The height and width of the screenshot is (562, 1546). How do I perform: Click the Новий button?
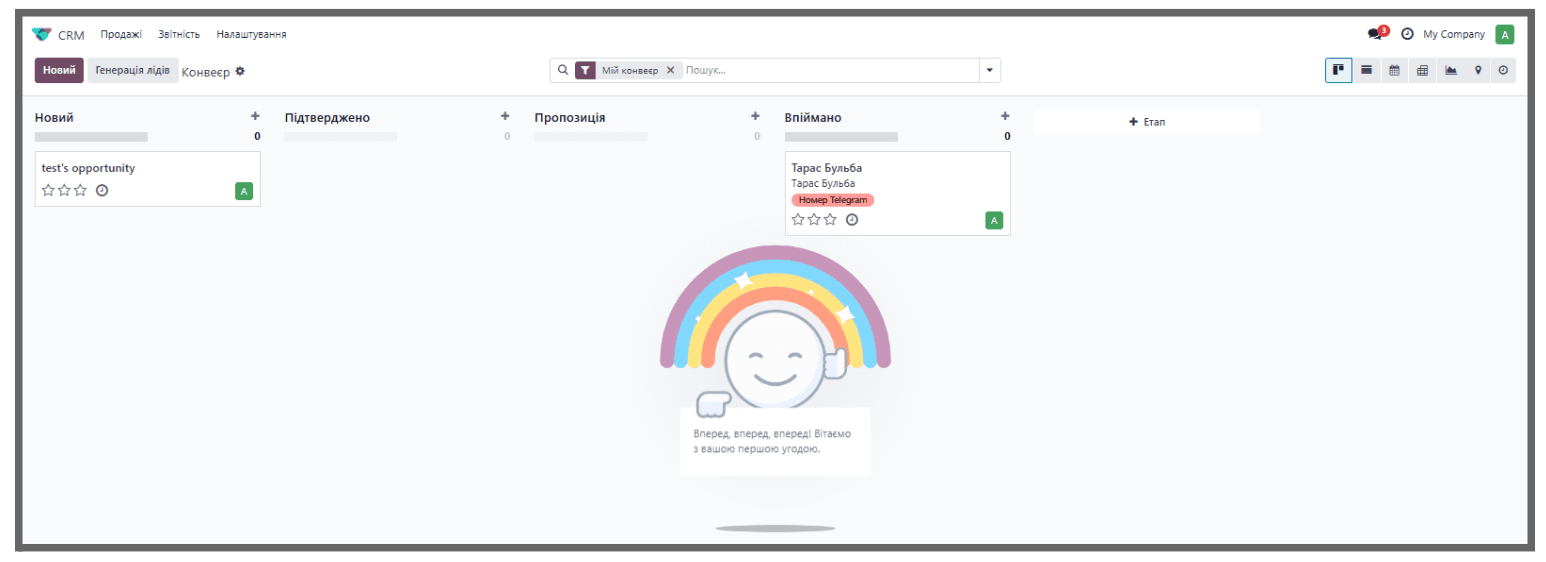[x=59, y=70]
